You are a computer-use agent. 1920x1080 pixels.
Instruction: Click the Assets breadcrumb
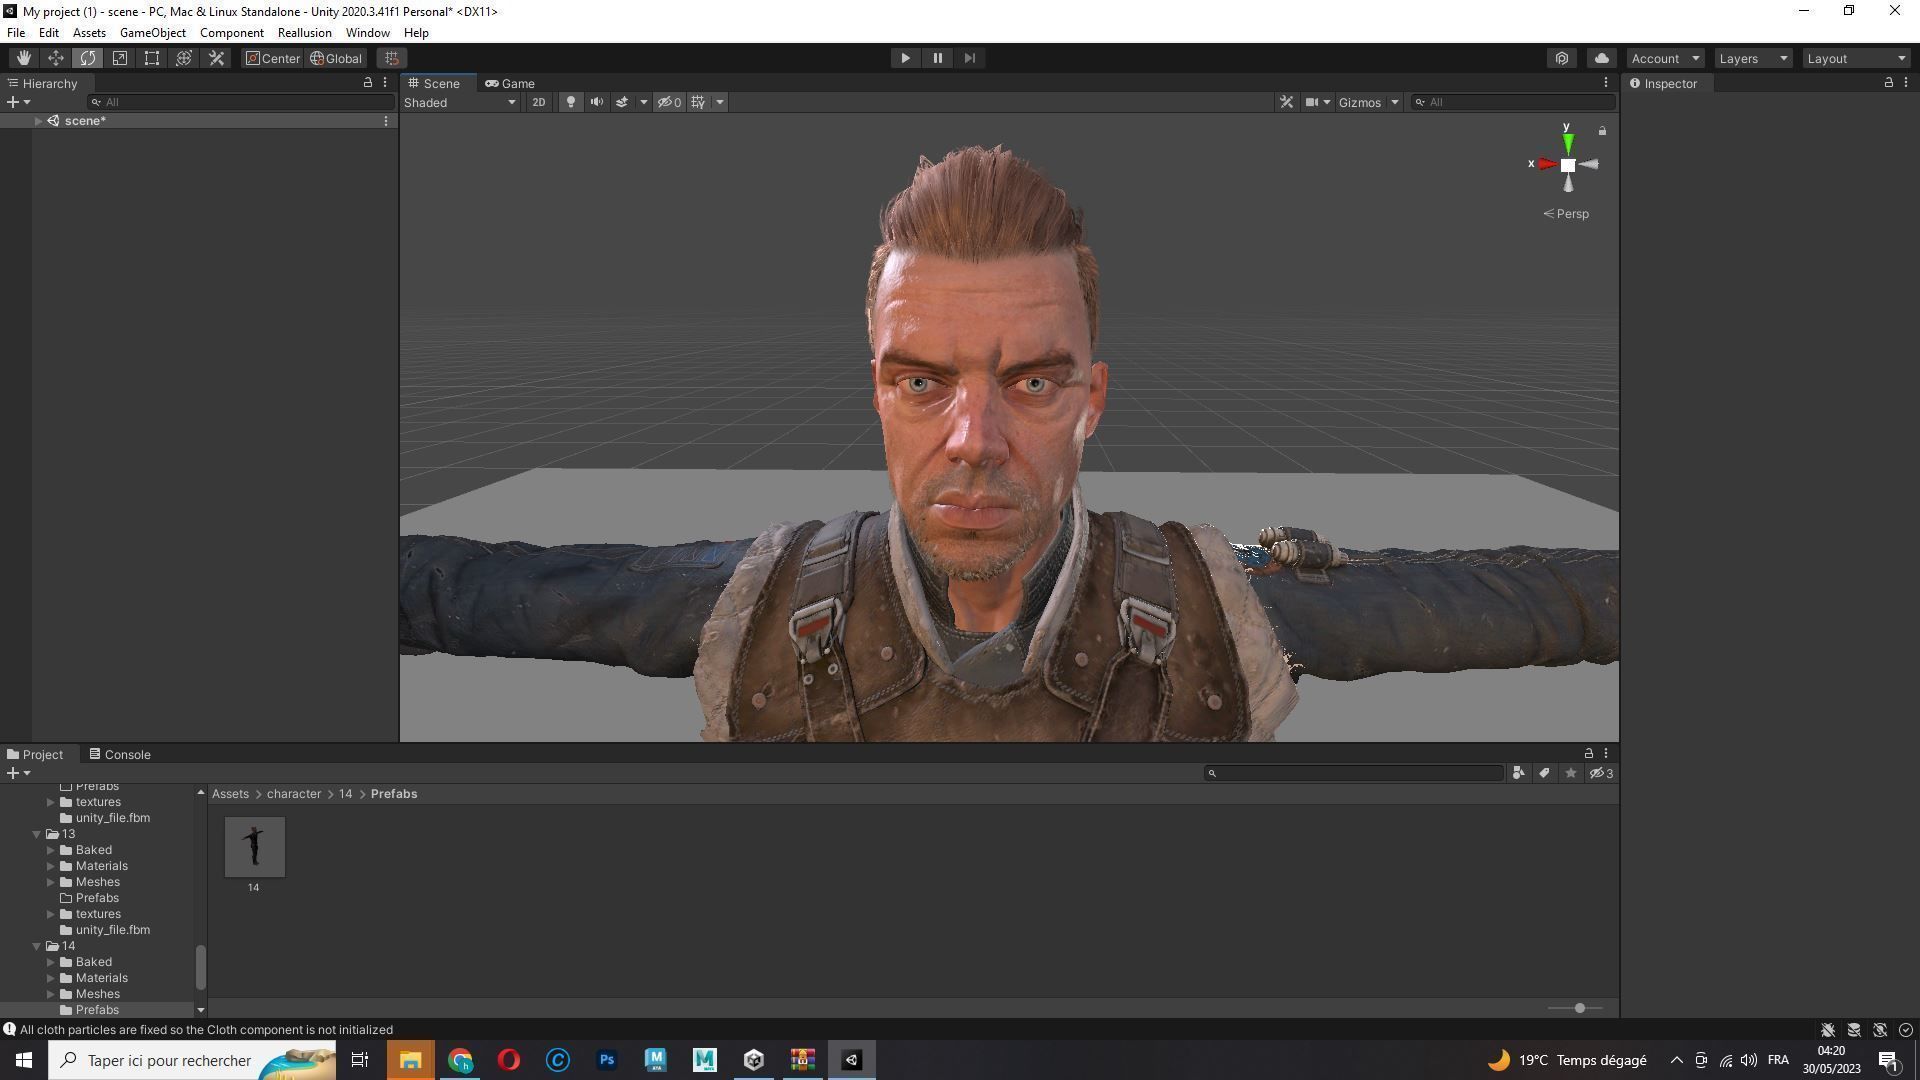pos(230,794)
